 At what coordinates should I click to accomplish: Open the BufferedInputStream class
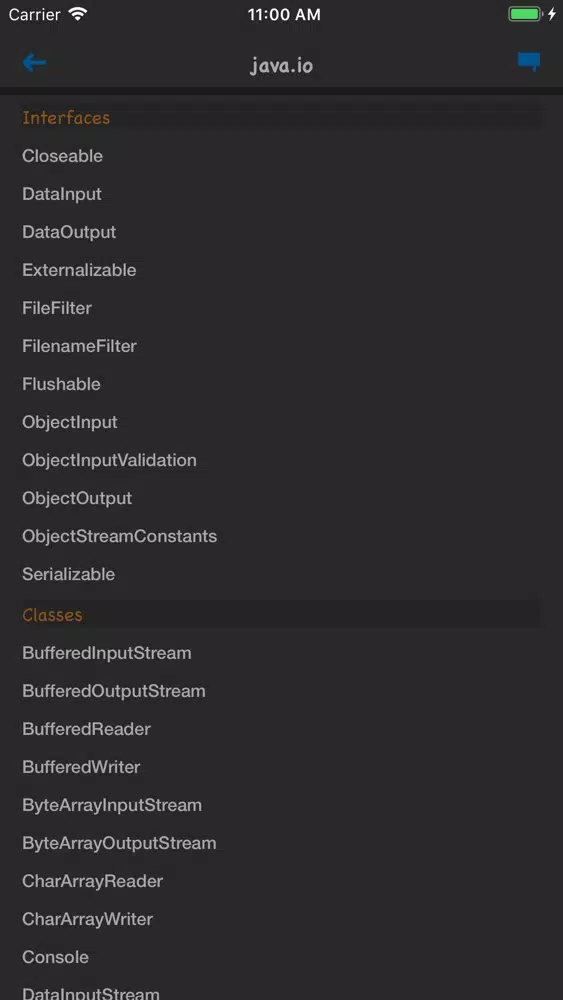point(106,653)
